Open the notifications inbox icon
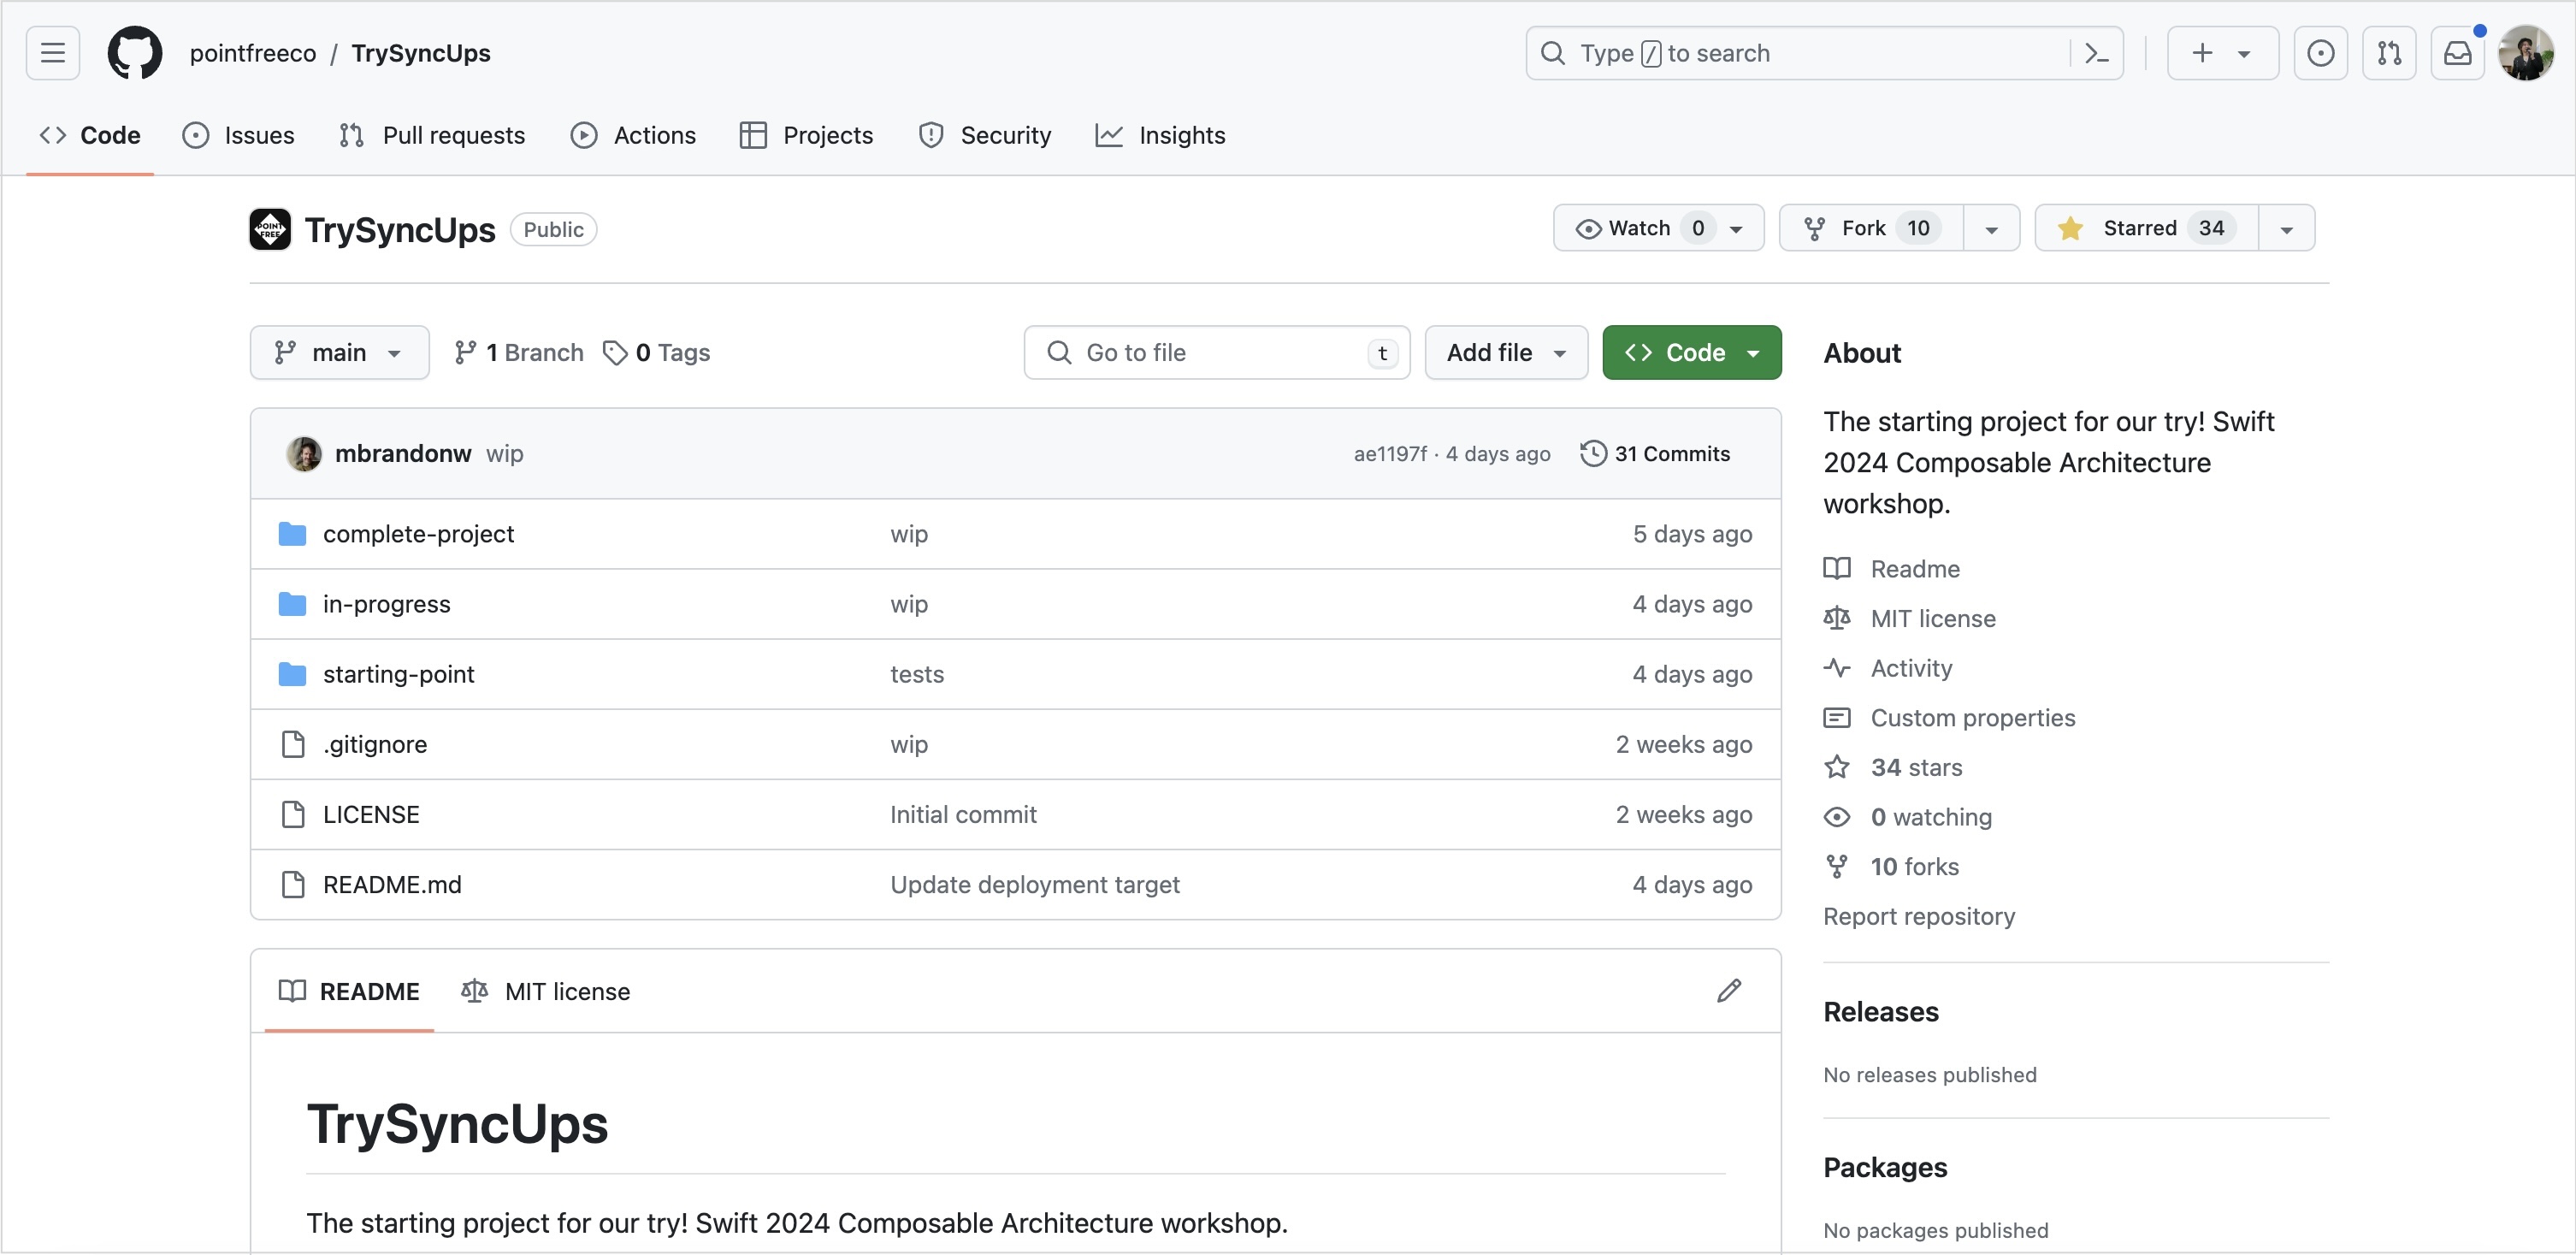 click(x=2457, y=53)
